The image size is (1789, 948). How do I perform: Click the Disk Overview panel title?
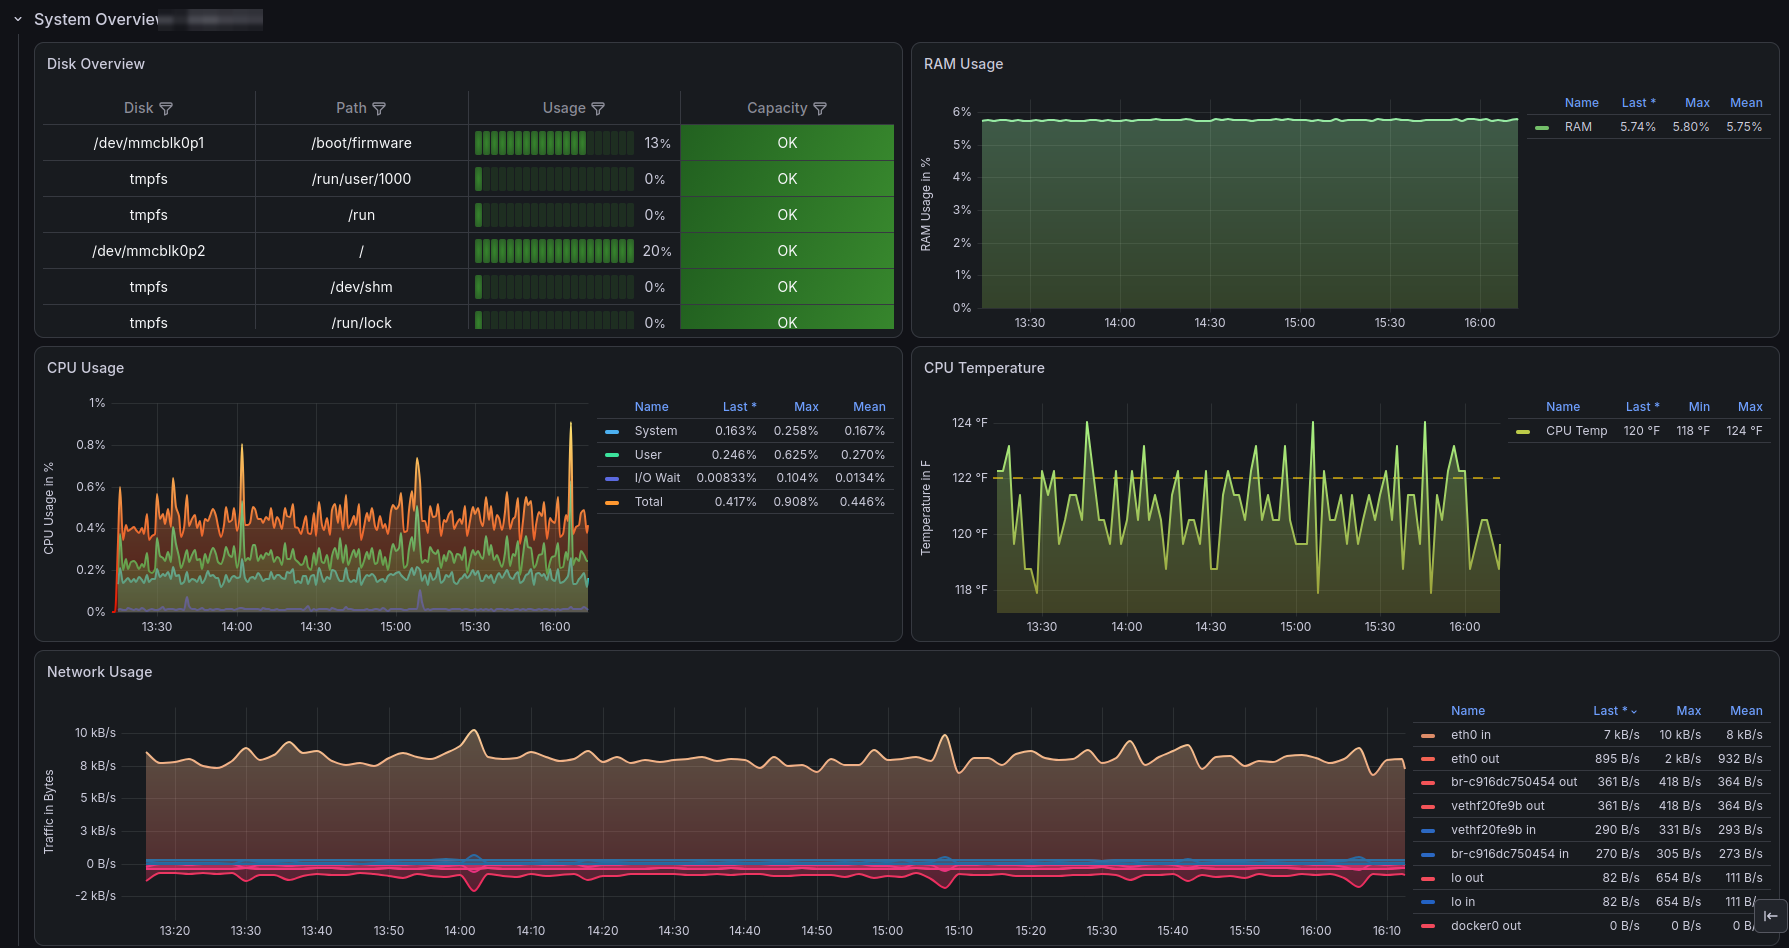click(96, 64)
